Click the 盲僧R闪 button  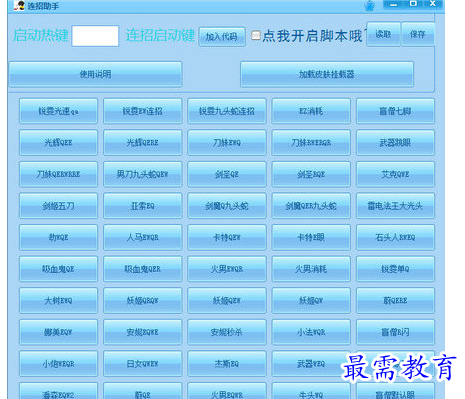[395, 332]
